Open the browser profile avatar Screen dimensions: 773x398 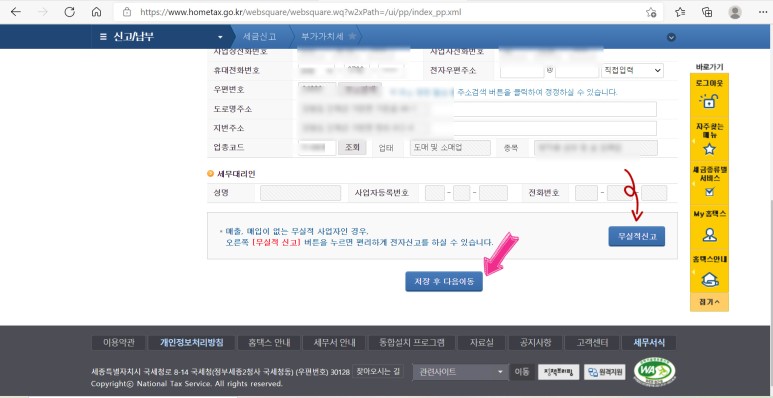click(x=735, y=12)
